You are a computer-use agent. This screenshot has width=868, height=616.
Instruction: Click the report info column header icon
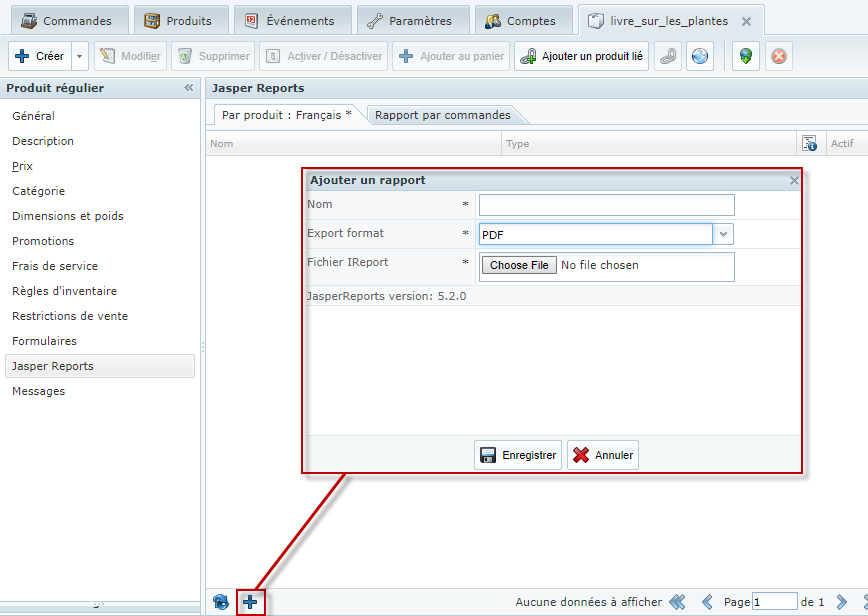click(809, 143)
